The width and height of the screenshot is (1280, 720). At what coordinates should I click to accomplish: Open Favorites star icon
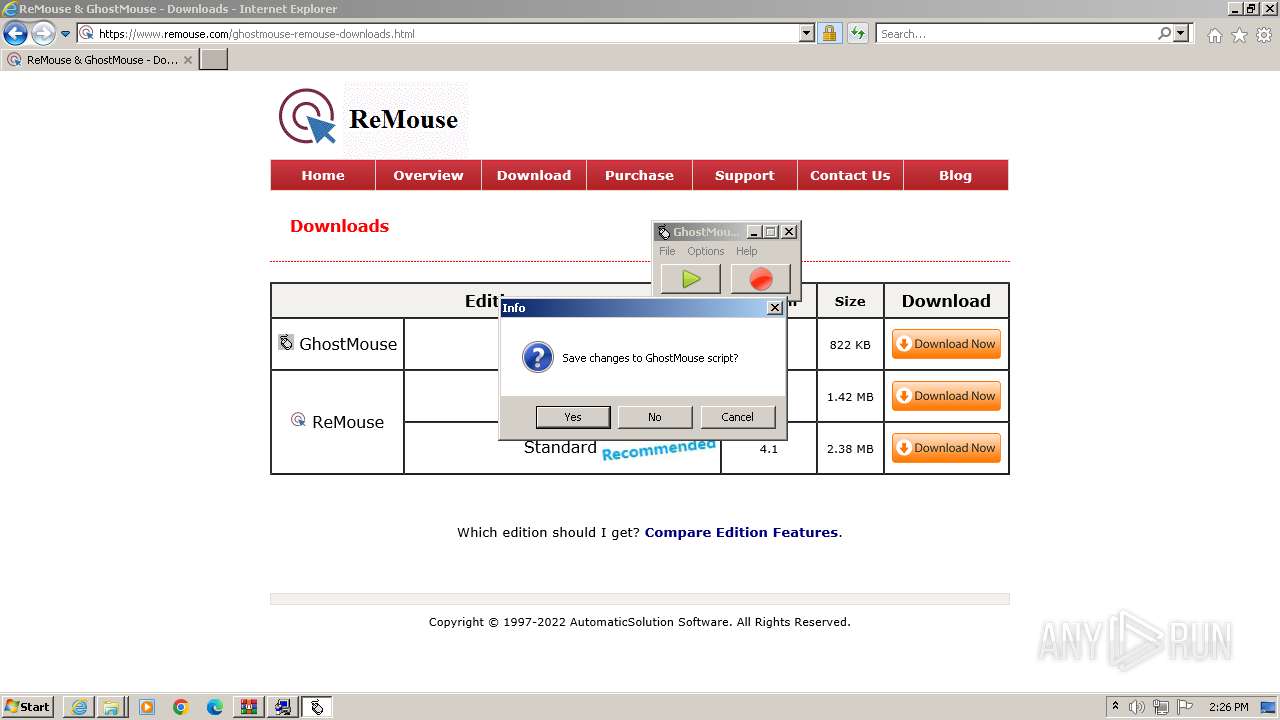pos(1239,35)
